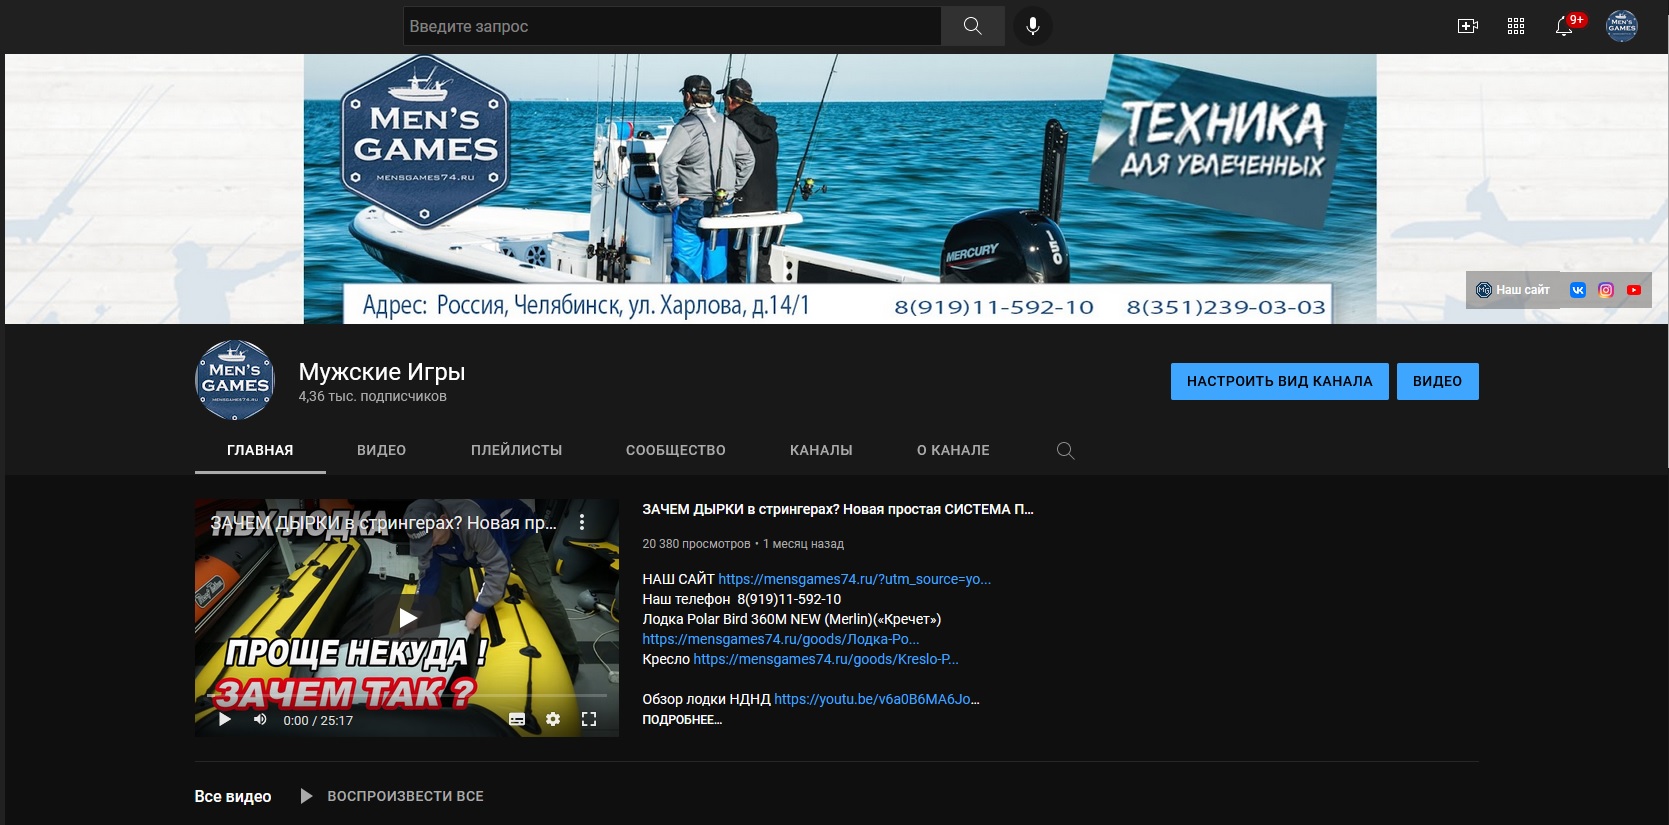Open VK link in channel banner
This screenshot has width=1669, height=825.
(x=1578, y=290)
